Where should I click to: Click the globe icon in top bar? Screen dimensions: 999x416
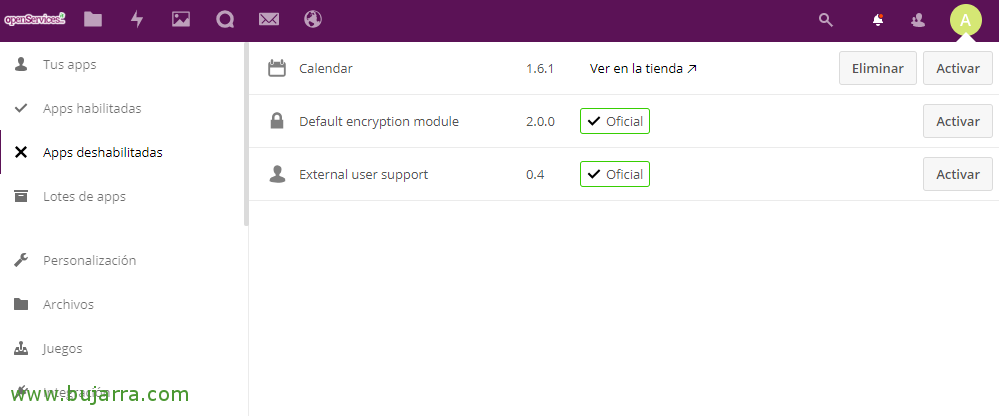(x=312, y=19)
